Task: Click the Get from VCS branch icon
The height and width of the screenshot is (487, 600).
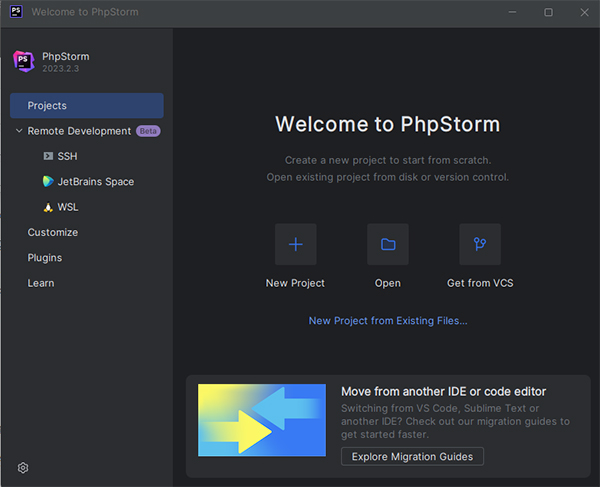Action: pyautogui.click(x=480, y=244)
